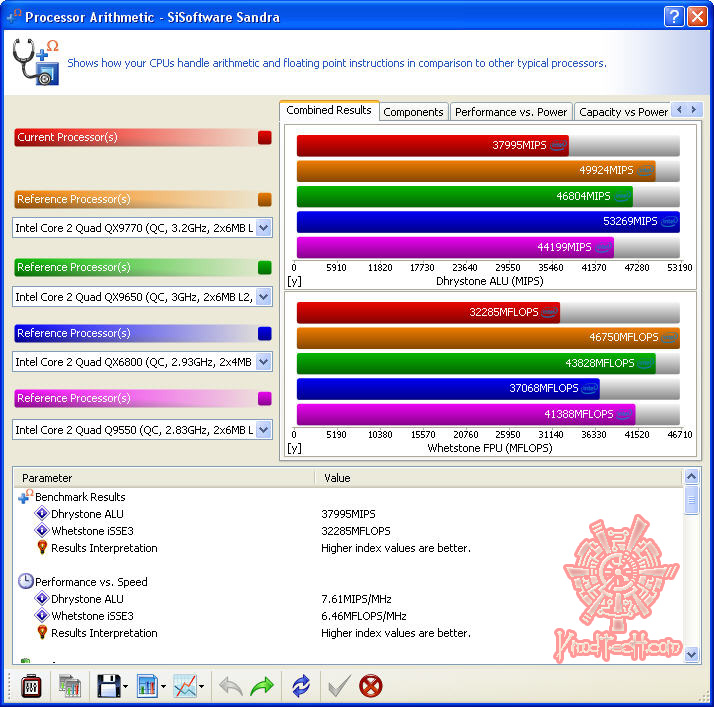
Task: Close the Processor Arithmetic window
Action: pyautogui.click(x=697, y=17)
